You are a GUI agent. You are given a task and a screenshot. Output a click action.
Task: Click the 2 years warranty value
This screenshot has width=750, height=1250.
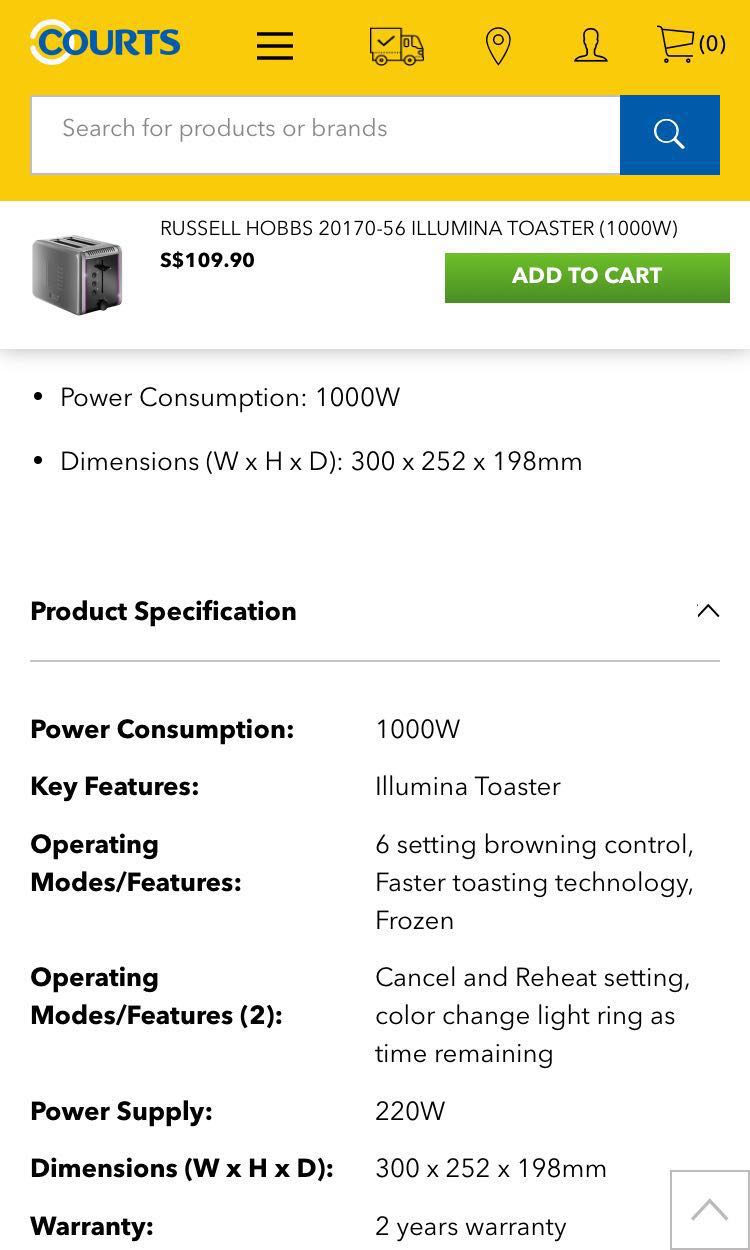coord(470,1226)
